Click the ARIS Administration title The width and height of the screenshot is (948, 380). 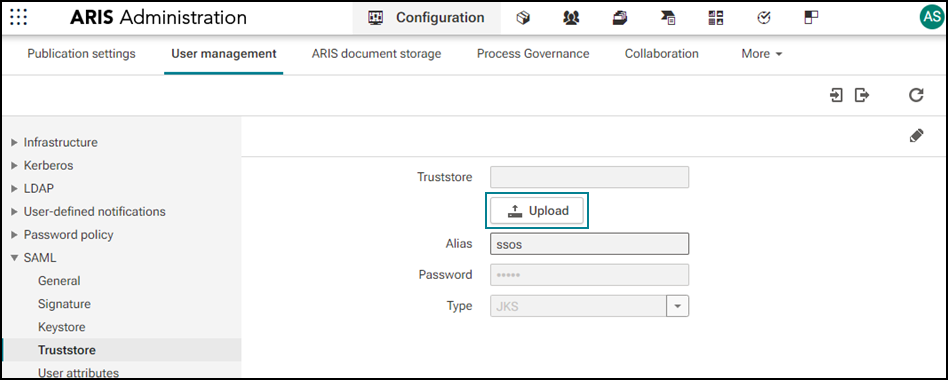pos(158,18)
